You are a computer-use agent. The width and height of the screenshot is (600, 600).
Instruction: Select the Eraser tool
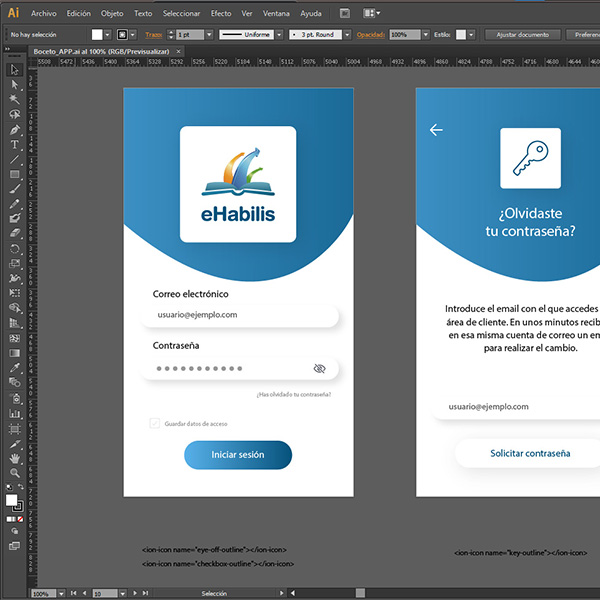point(15,233)
